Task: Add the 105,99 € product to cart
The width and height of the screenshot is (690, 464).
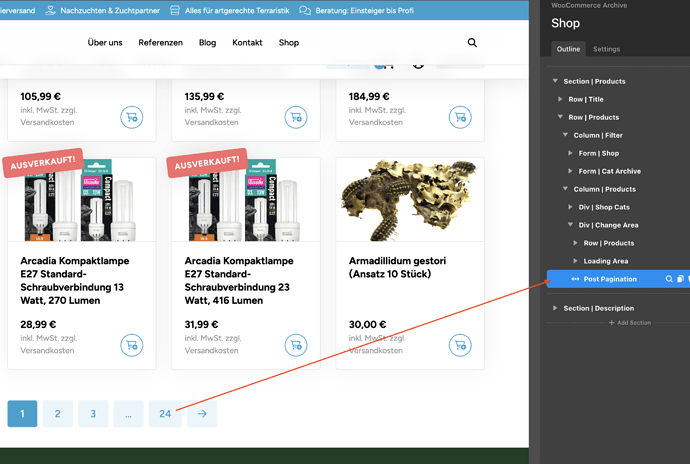Action: click(132, 118)
